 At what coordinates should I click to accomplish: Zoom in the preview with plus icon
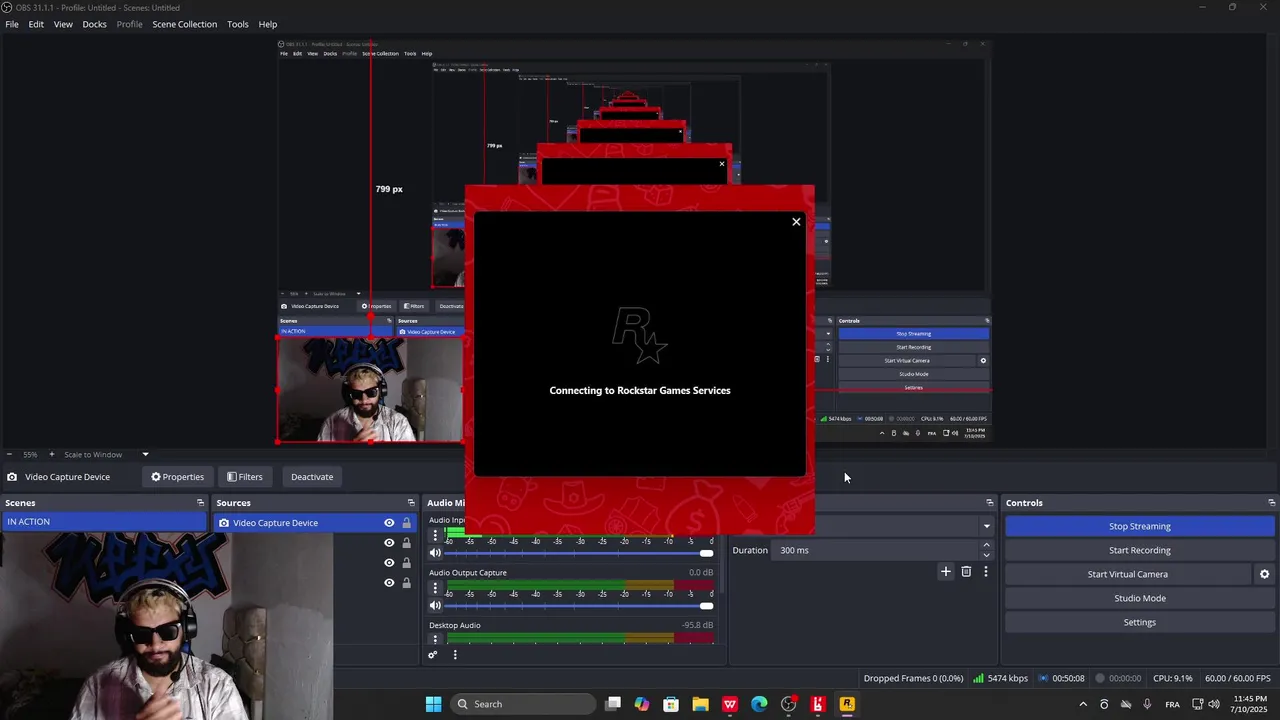point(52,454)
